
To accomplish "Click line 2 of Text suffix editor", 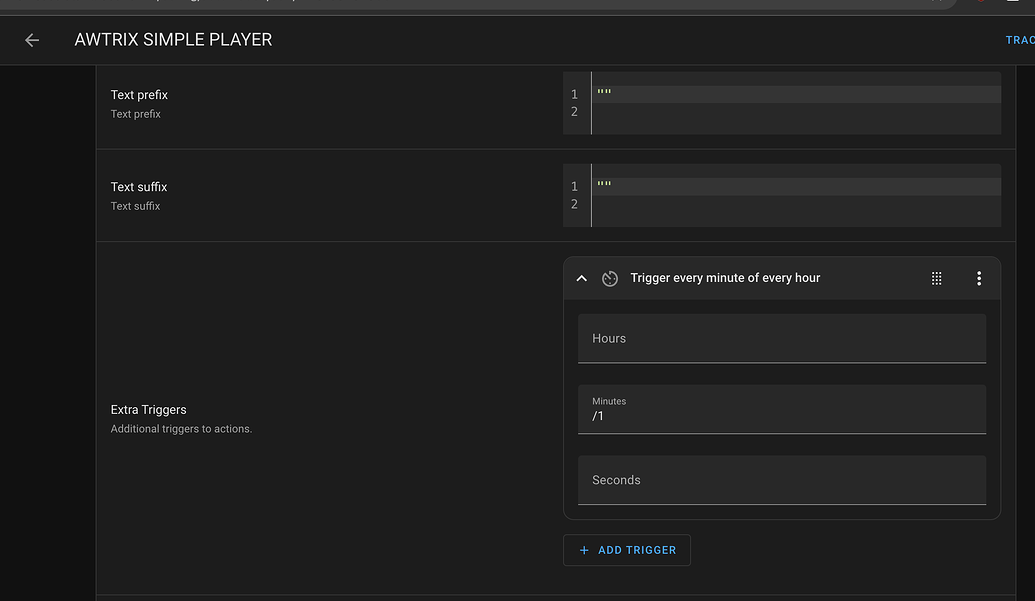I will click(795, 205).
